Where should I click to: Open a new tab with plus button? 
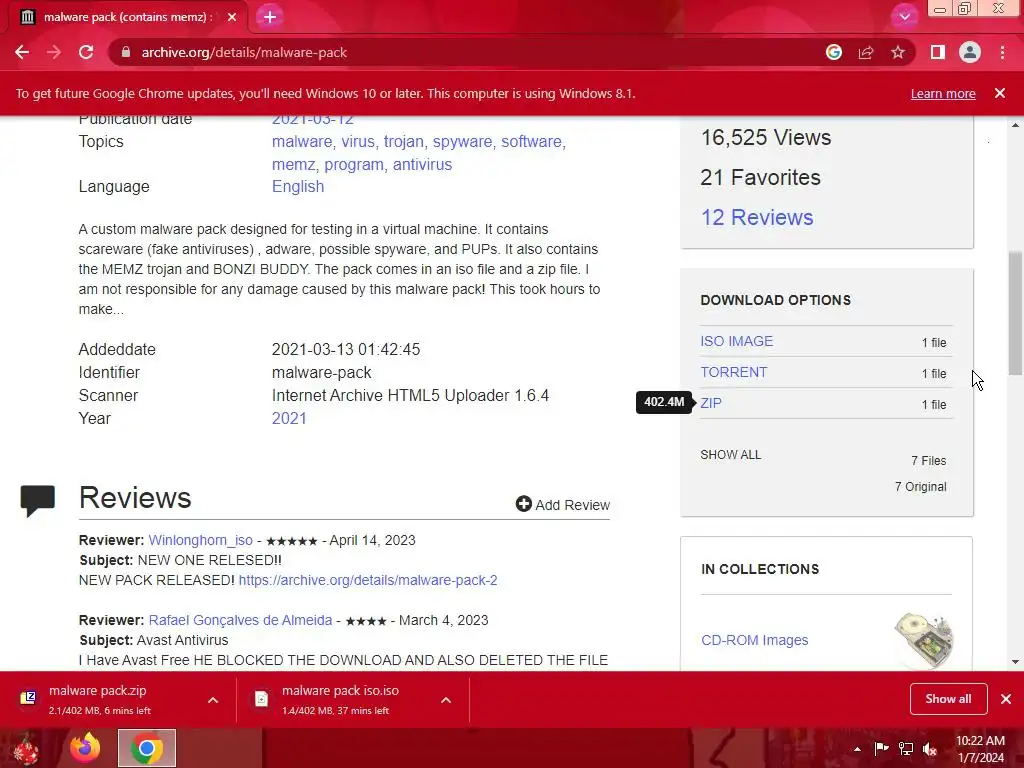(270, 17)
